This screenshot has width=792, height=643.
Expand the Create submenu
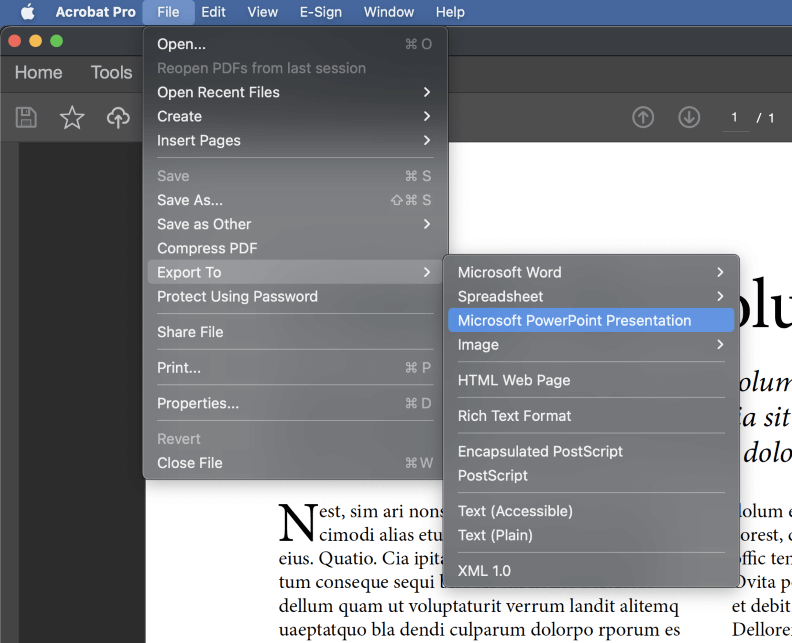[295, 116]
